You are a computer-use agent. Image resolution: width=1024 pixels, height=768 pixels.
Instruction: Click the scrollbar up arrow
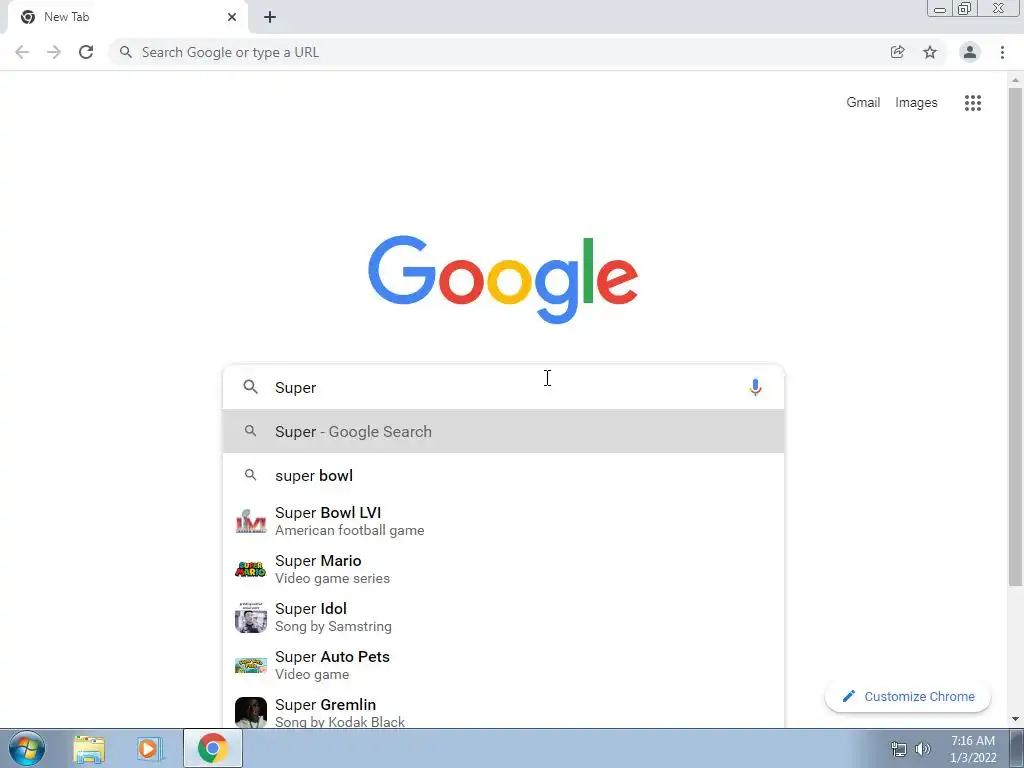(x=1015, y=80)
